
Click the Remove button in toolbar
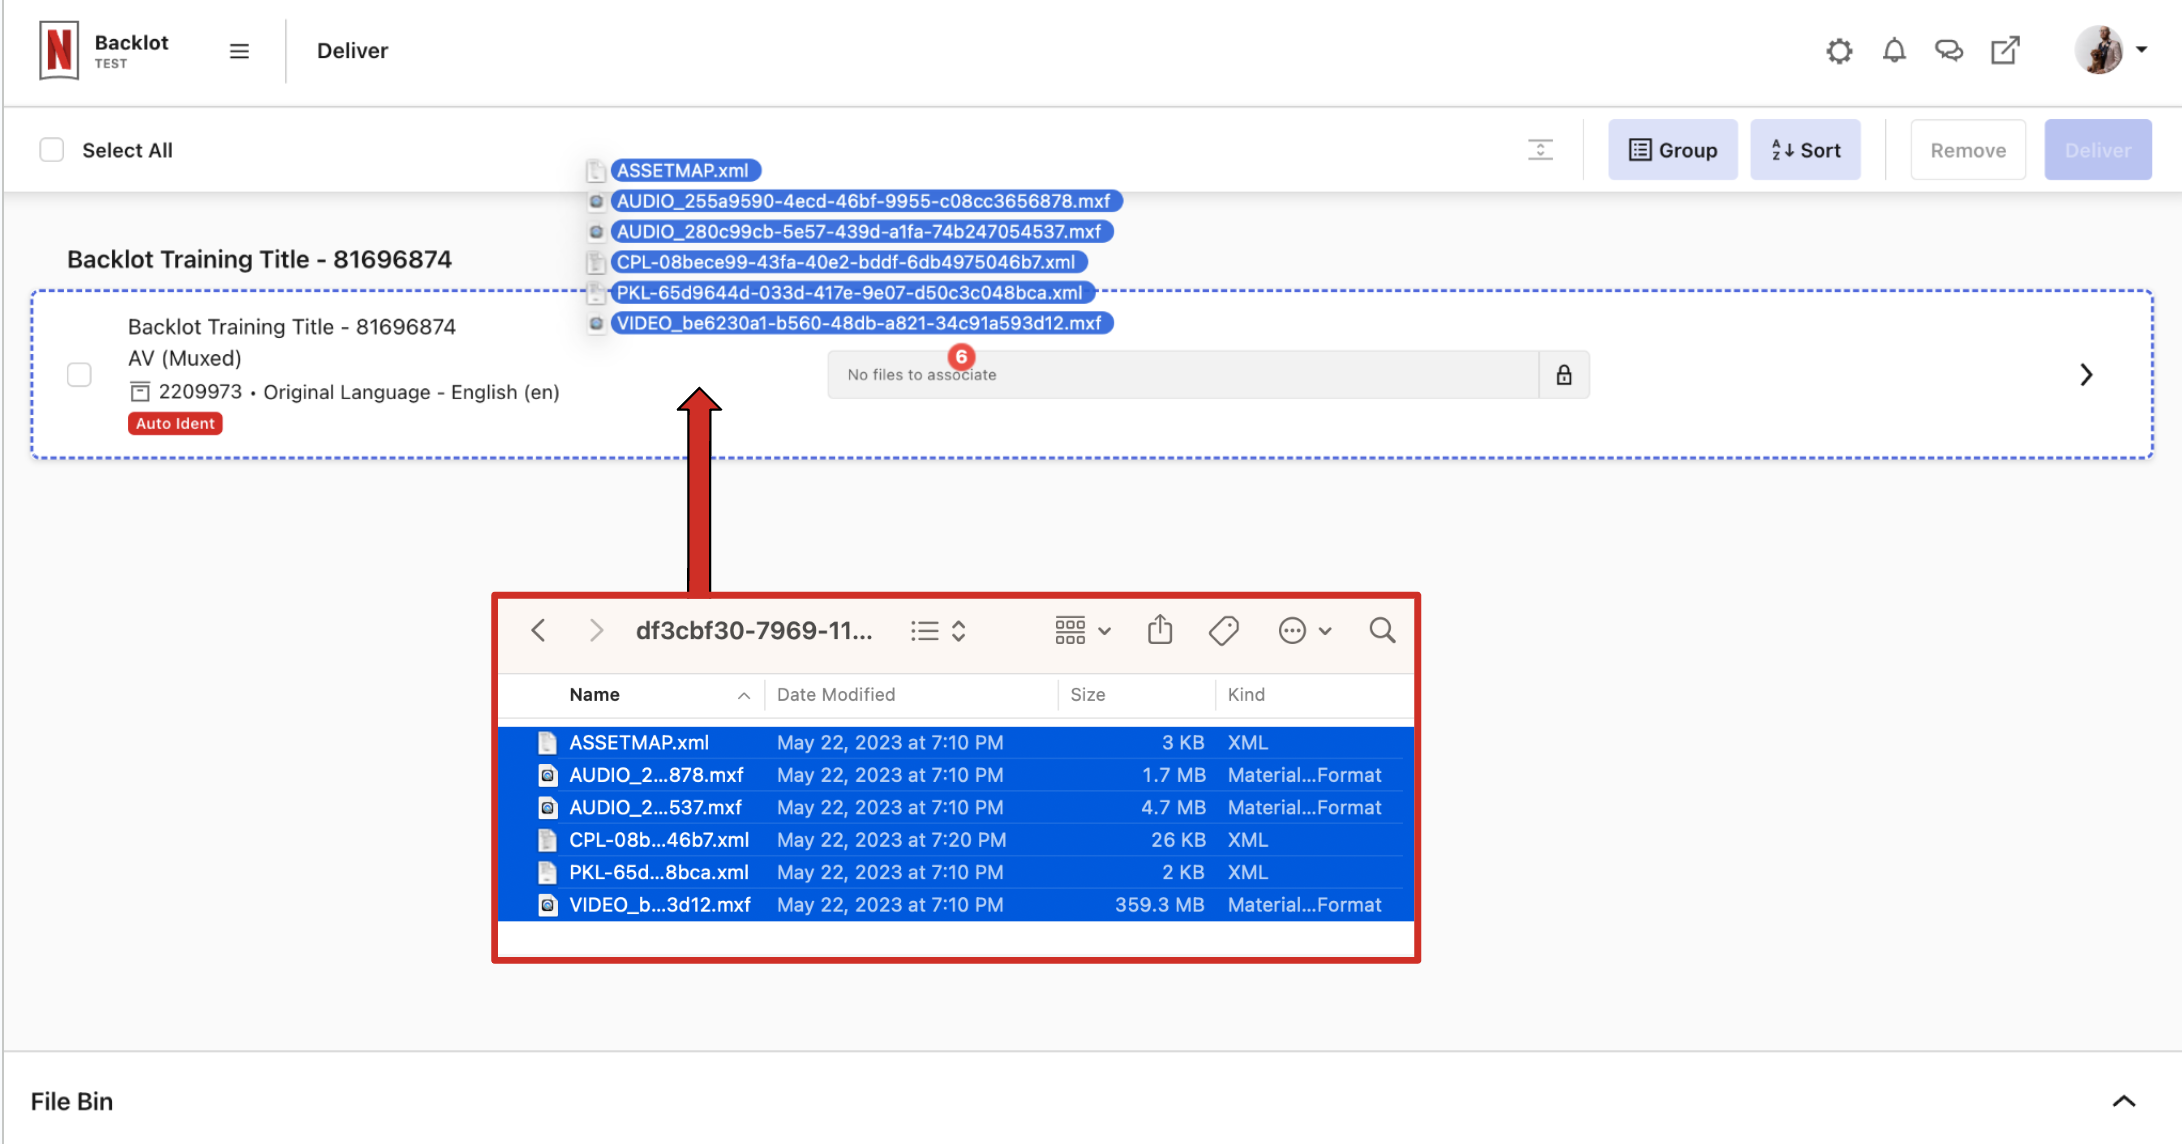coord(1967,150)
